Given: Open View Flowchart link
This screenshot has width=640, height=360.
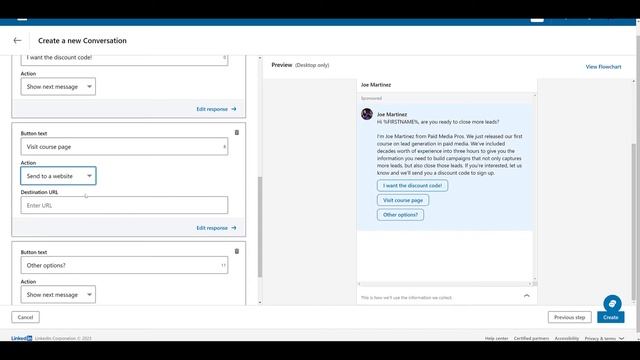Looking at the screenshot, I should (x=603, y=67).
